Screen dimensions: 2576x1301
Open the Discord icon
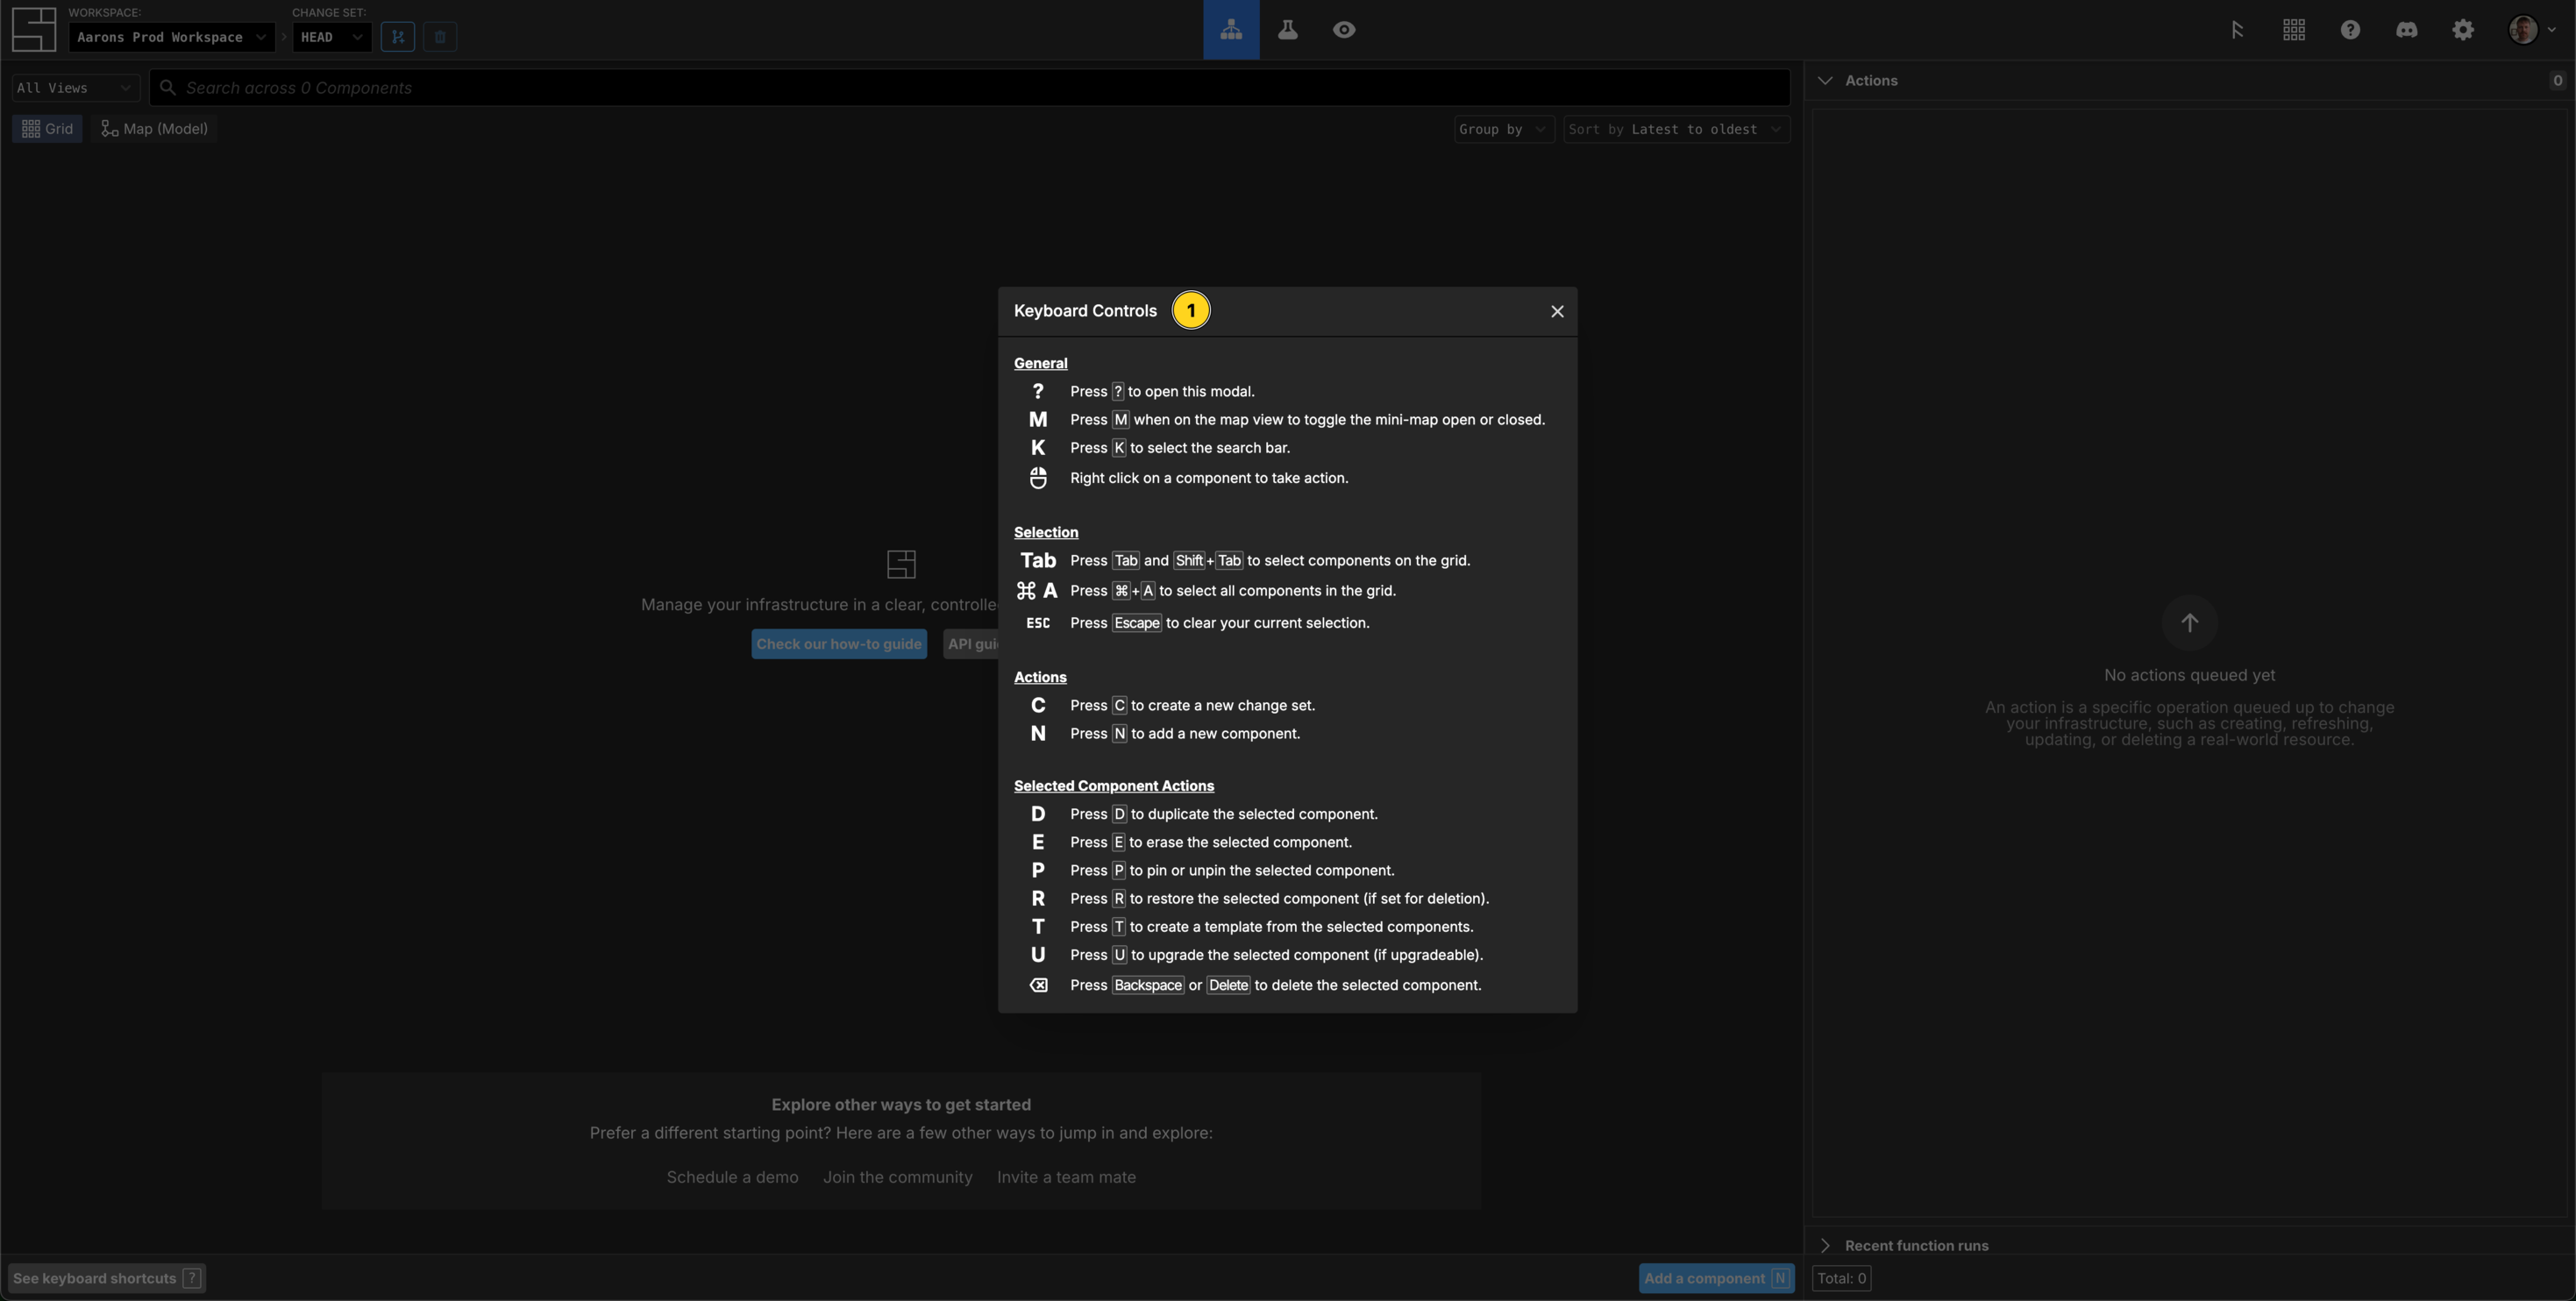(x=2406, y=30)
